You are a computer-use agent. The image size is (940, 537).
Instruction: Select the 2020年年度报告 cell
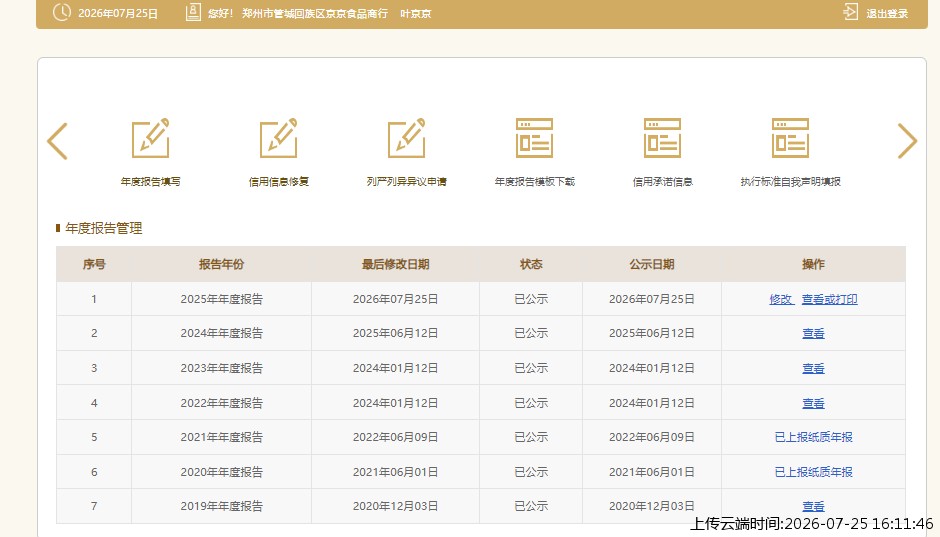click(x=221, y=472)
